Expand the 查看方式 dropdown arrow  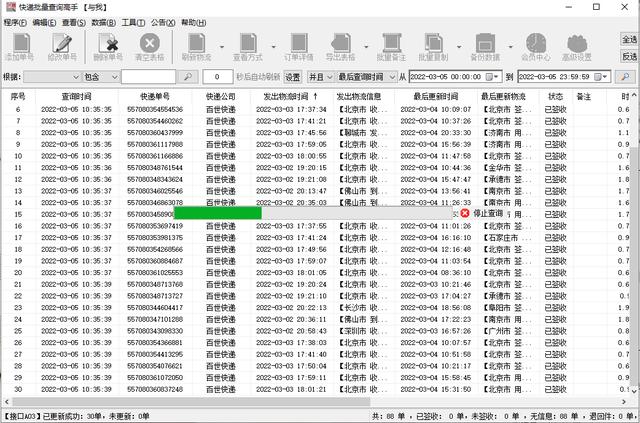coord(273,47)
